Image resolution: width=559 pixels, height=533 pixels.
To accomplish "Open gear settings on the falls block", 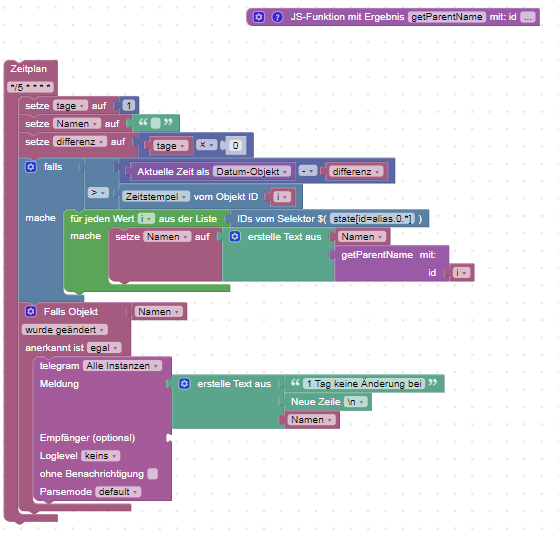I will click(x=31, y=167).
